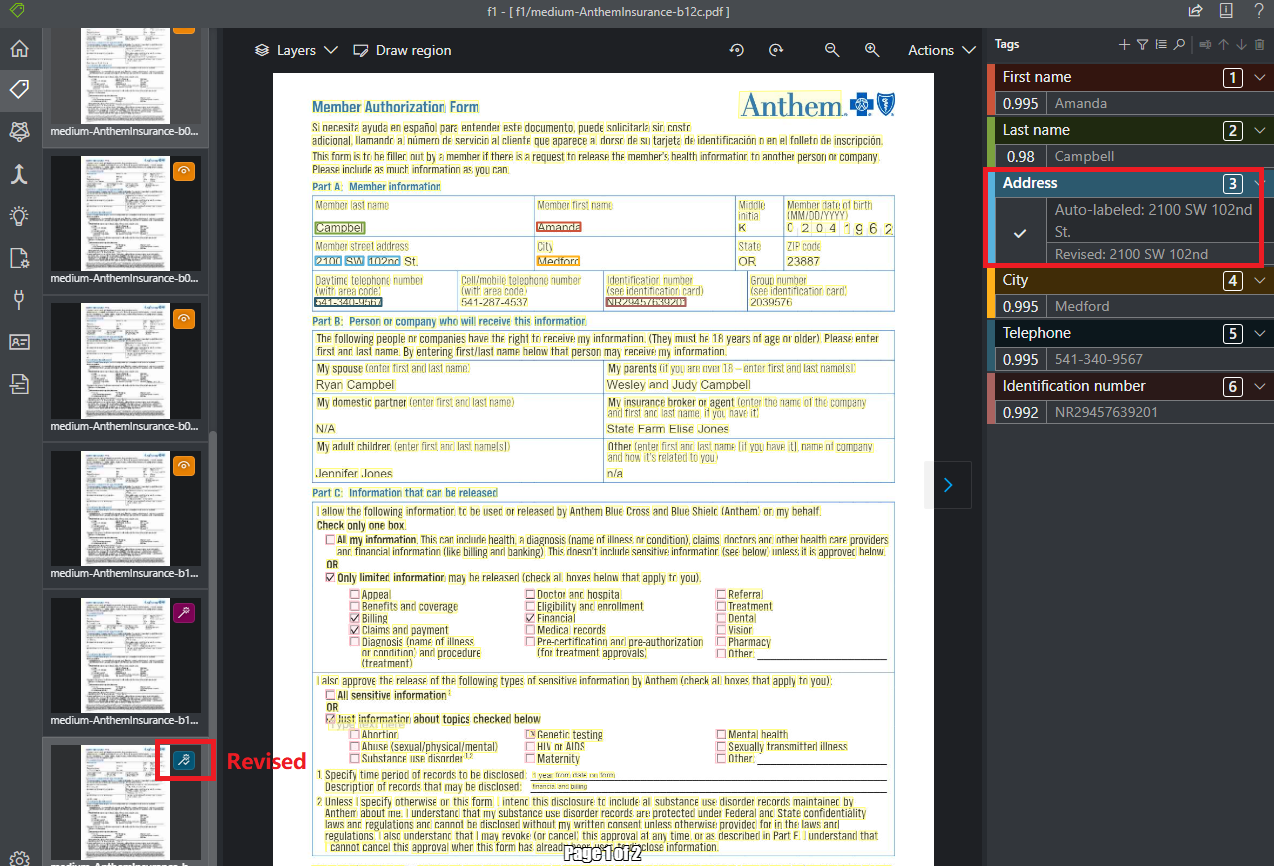Click the City tag orange color bar
1279x866 pixels.
point(991,292)
